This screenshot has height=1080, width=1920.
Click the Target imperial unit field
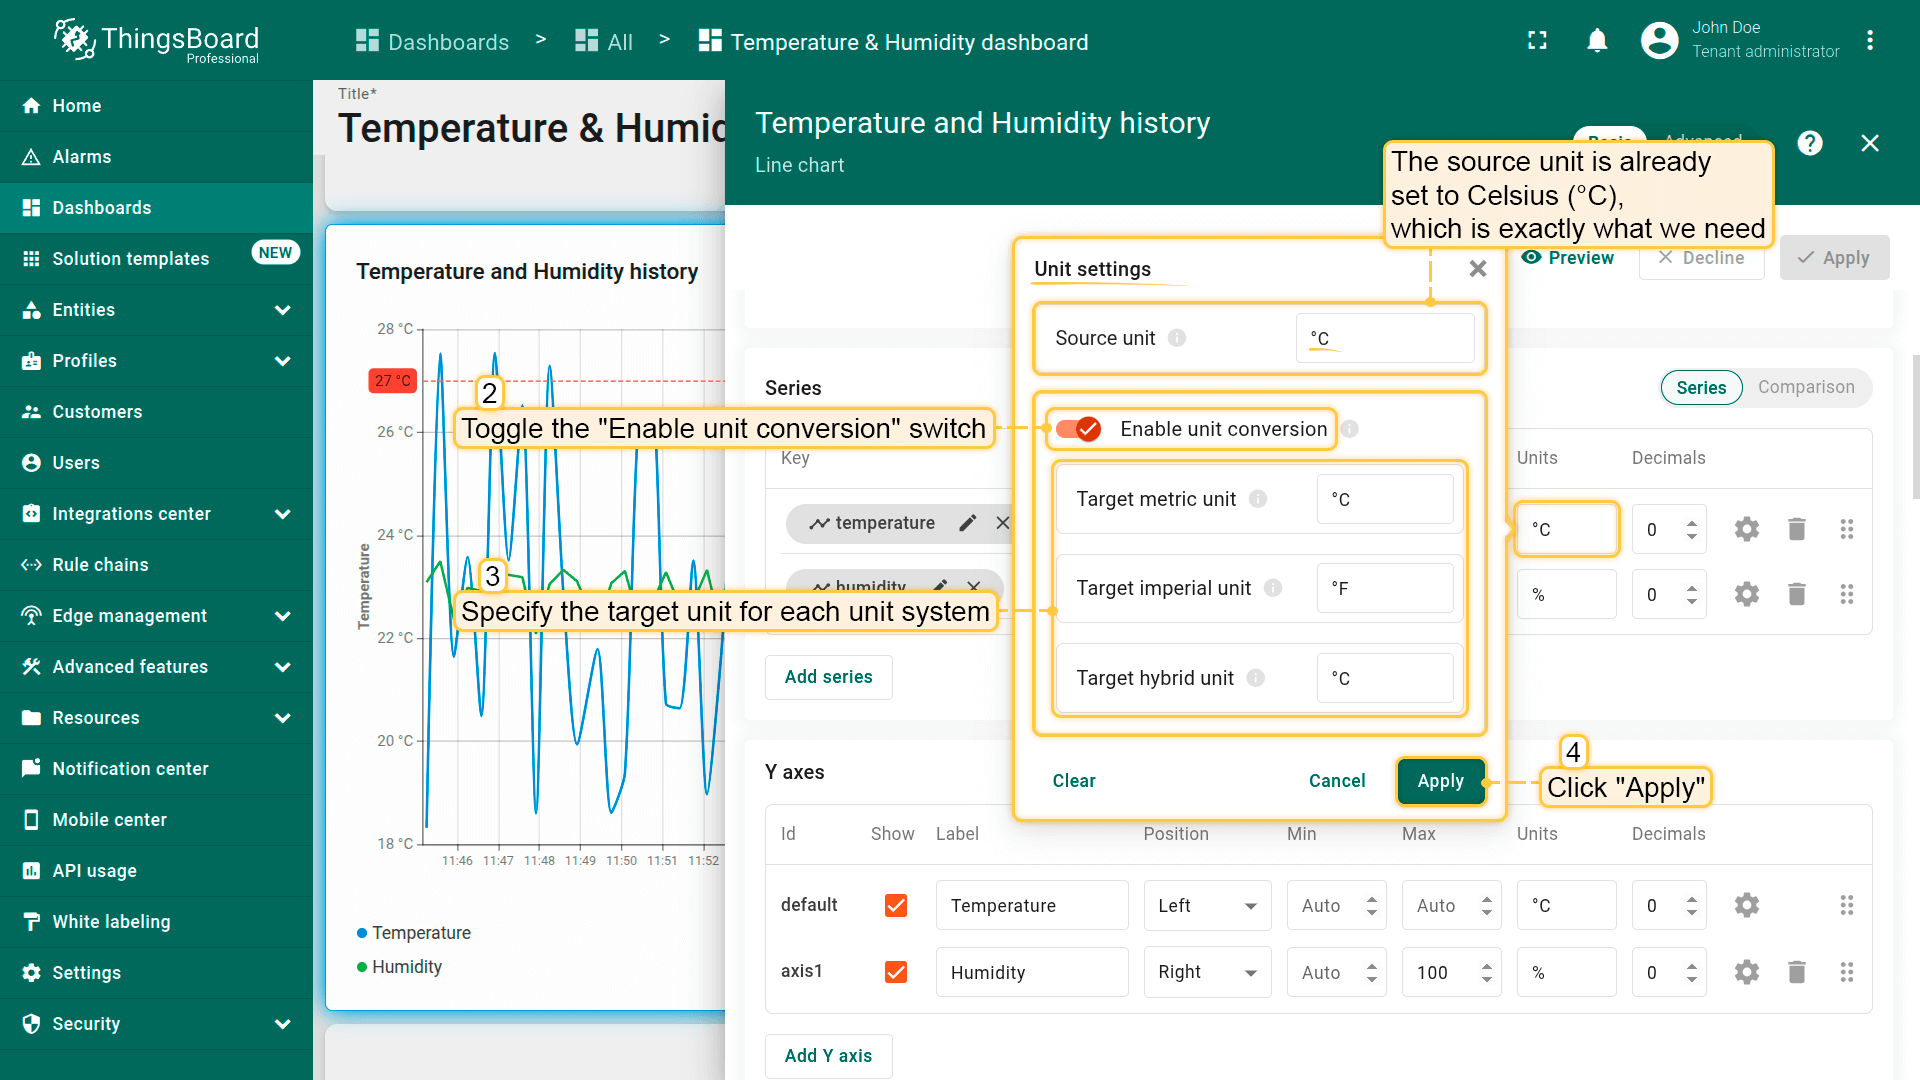click(x=1385, y=589)
